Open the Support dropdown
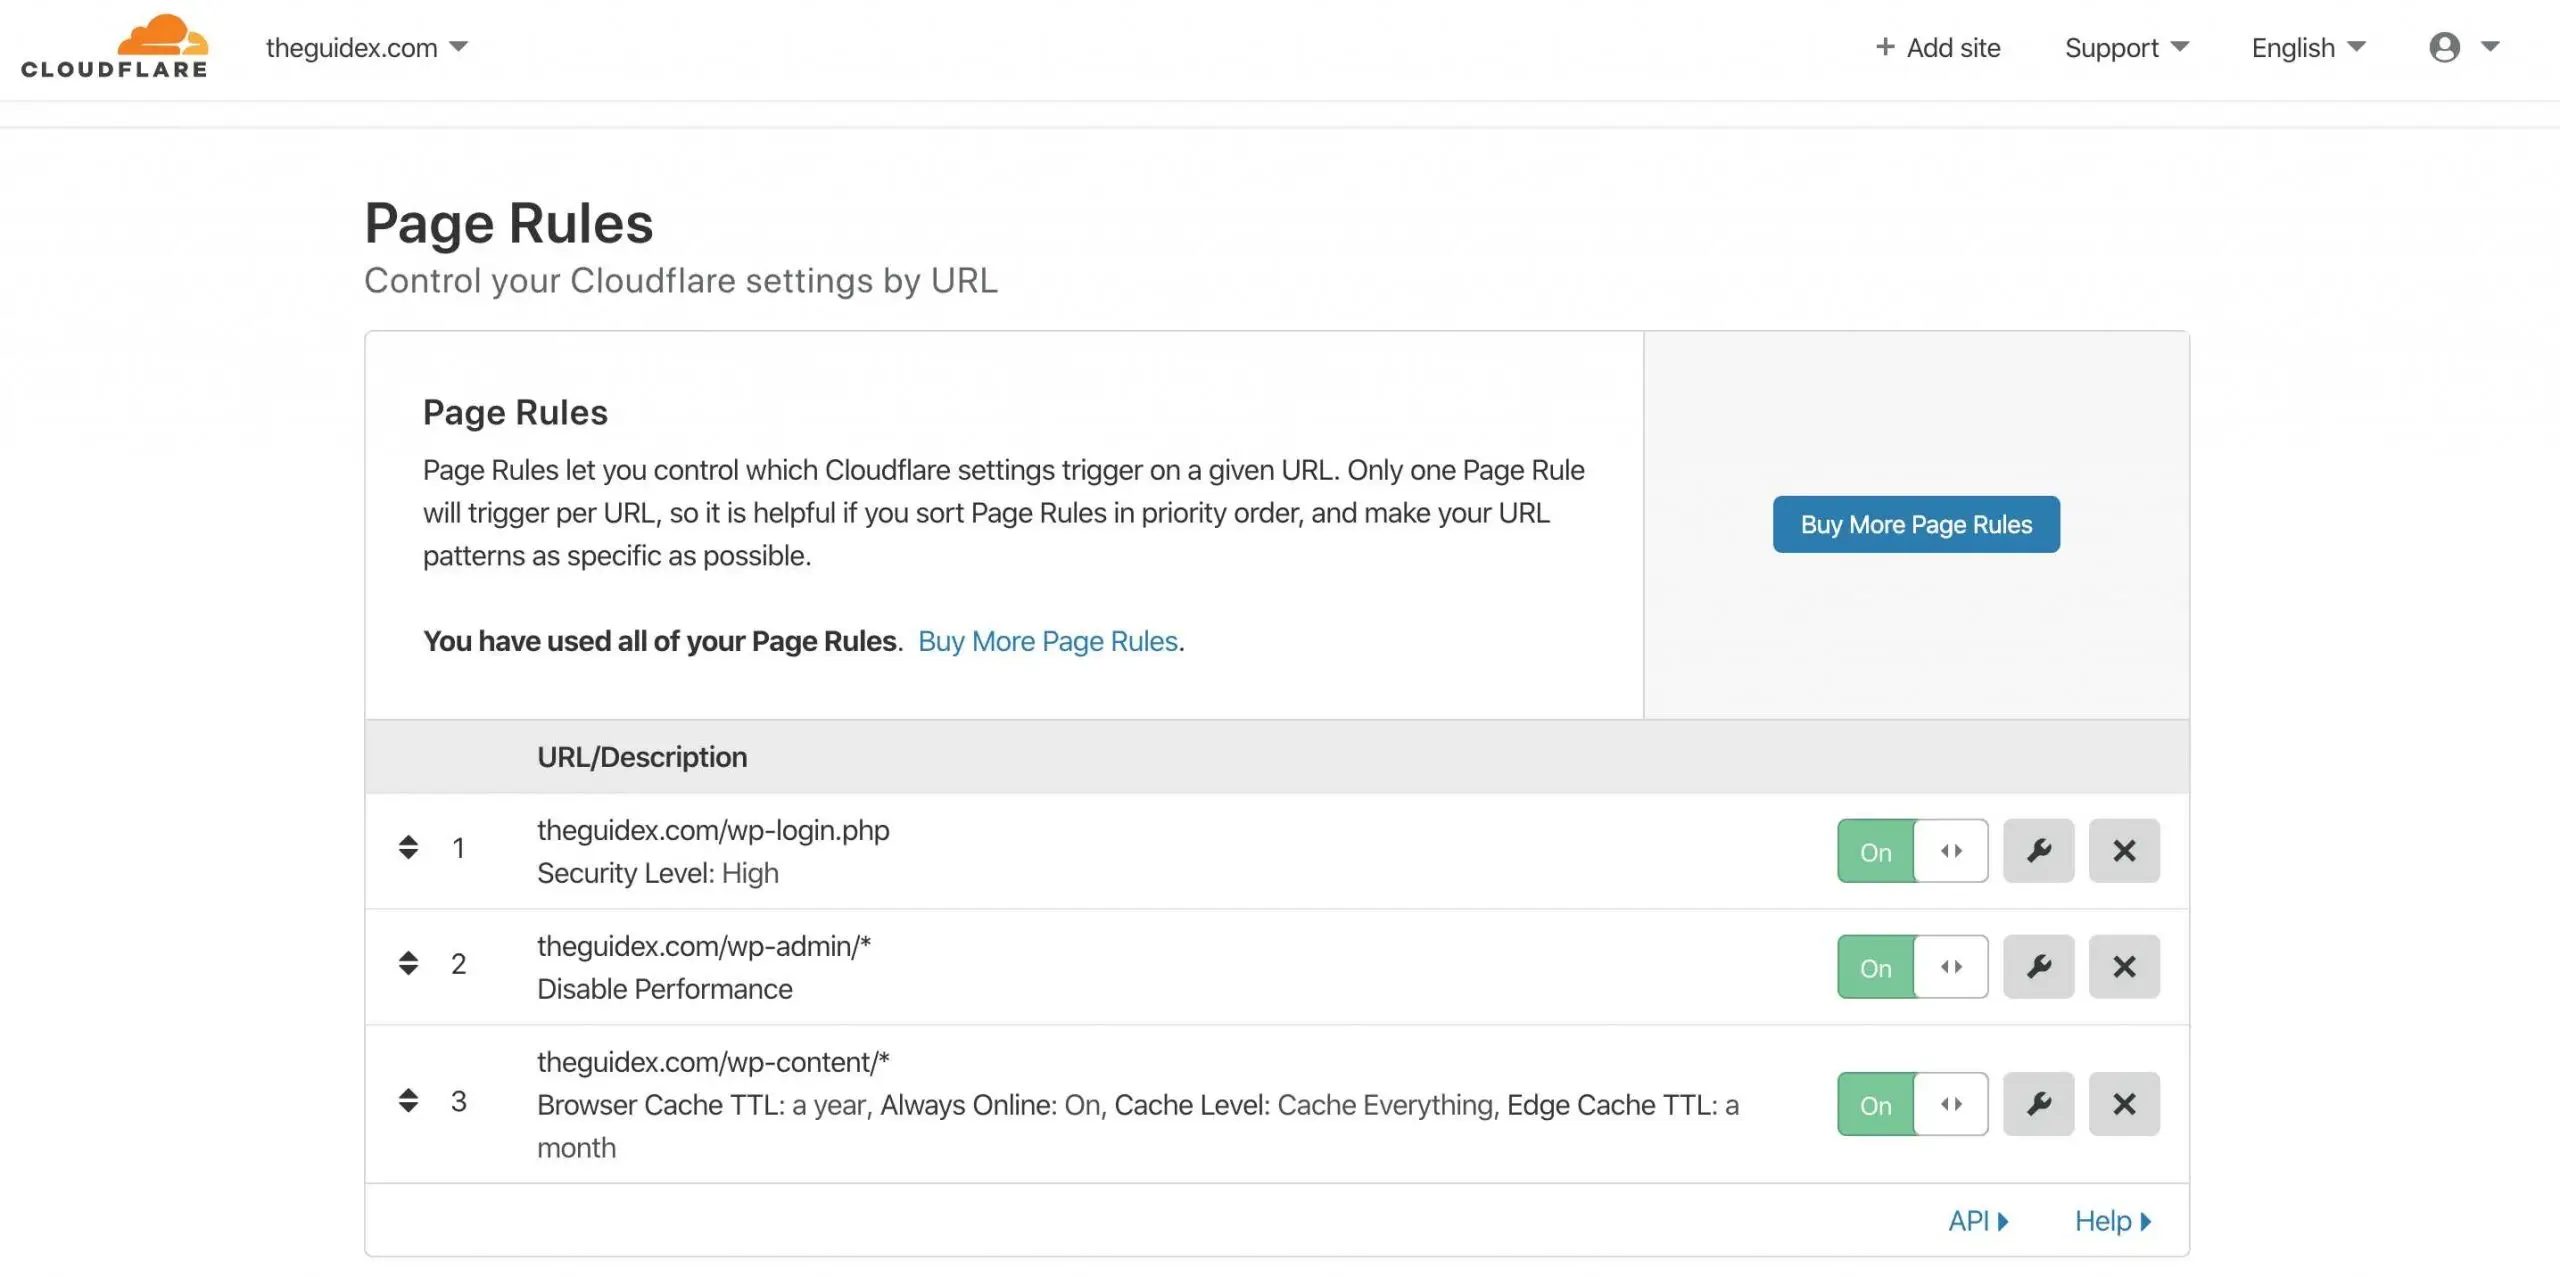2560x1277 pixels. pos(2126,47)
